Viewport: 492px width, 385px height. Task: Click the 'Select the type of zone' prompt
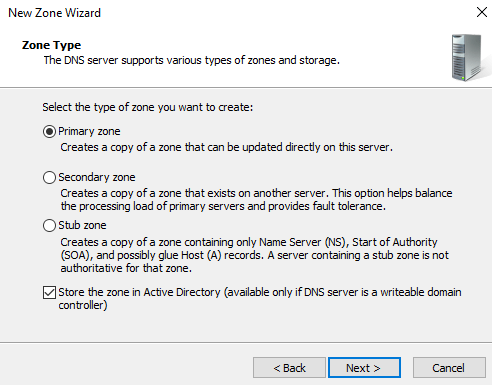click(148, 107)
